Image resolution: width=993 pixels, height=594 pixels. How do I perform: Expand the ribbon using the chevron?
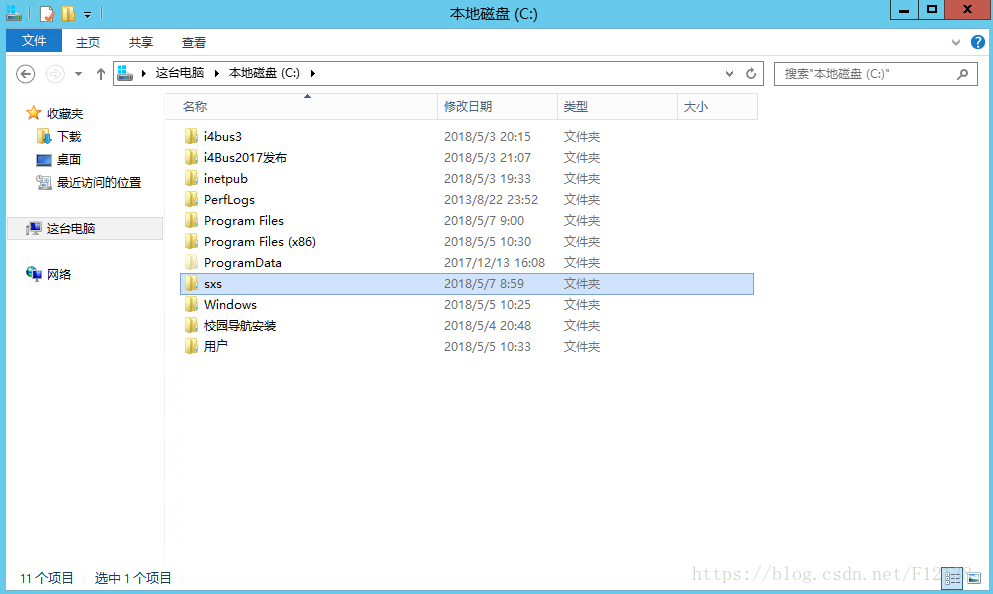click(956, 43)
